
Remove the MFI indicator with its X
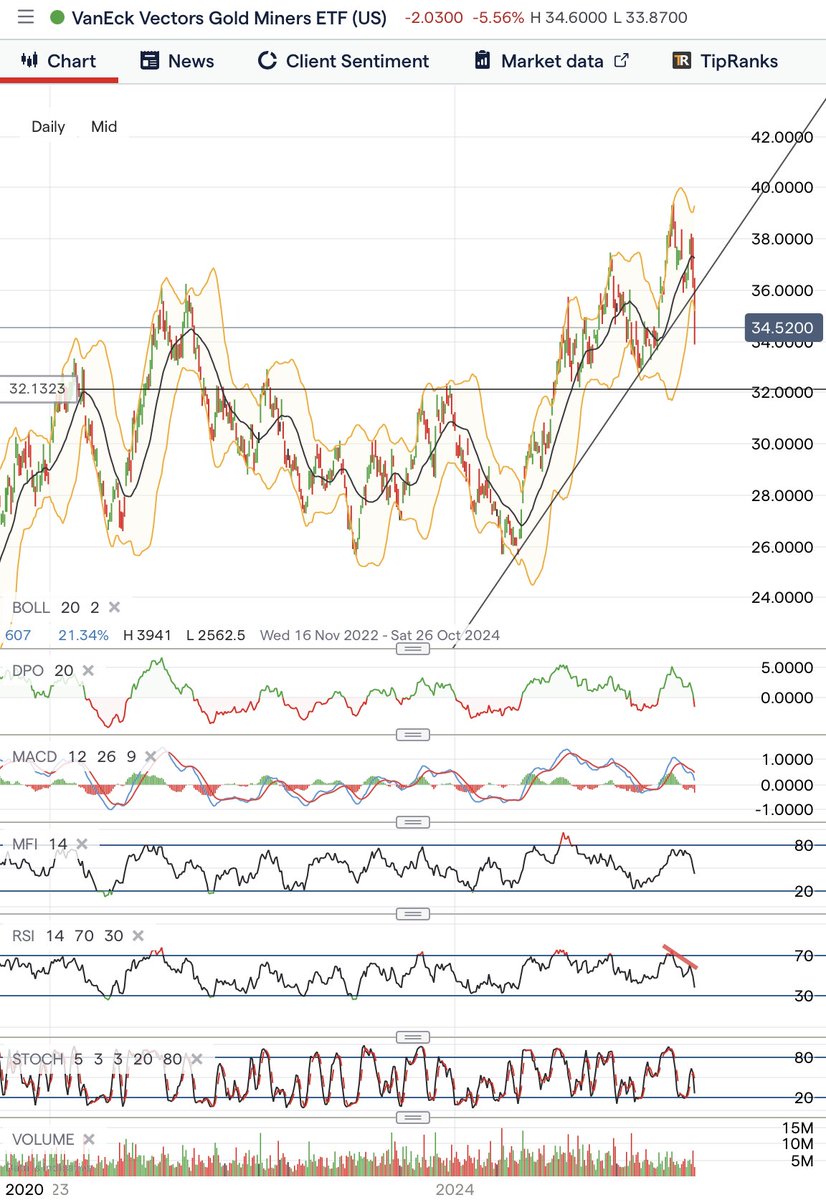pos(83,844)
